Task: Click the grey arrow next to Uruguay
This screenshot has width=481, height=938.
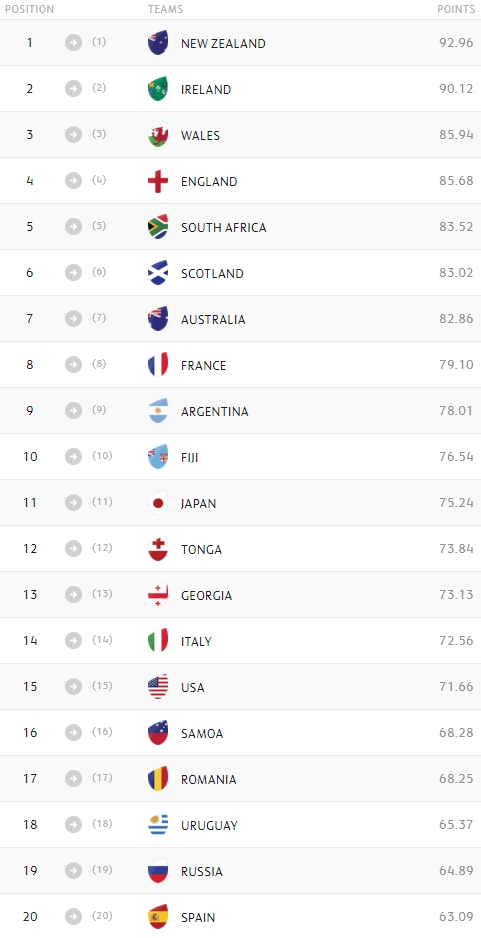Action: (x=74, y=824)
